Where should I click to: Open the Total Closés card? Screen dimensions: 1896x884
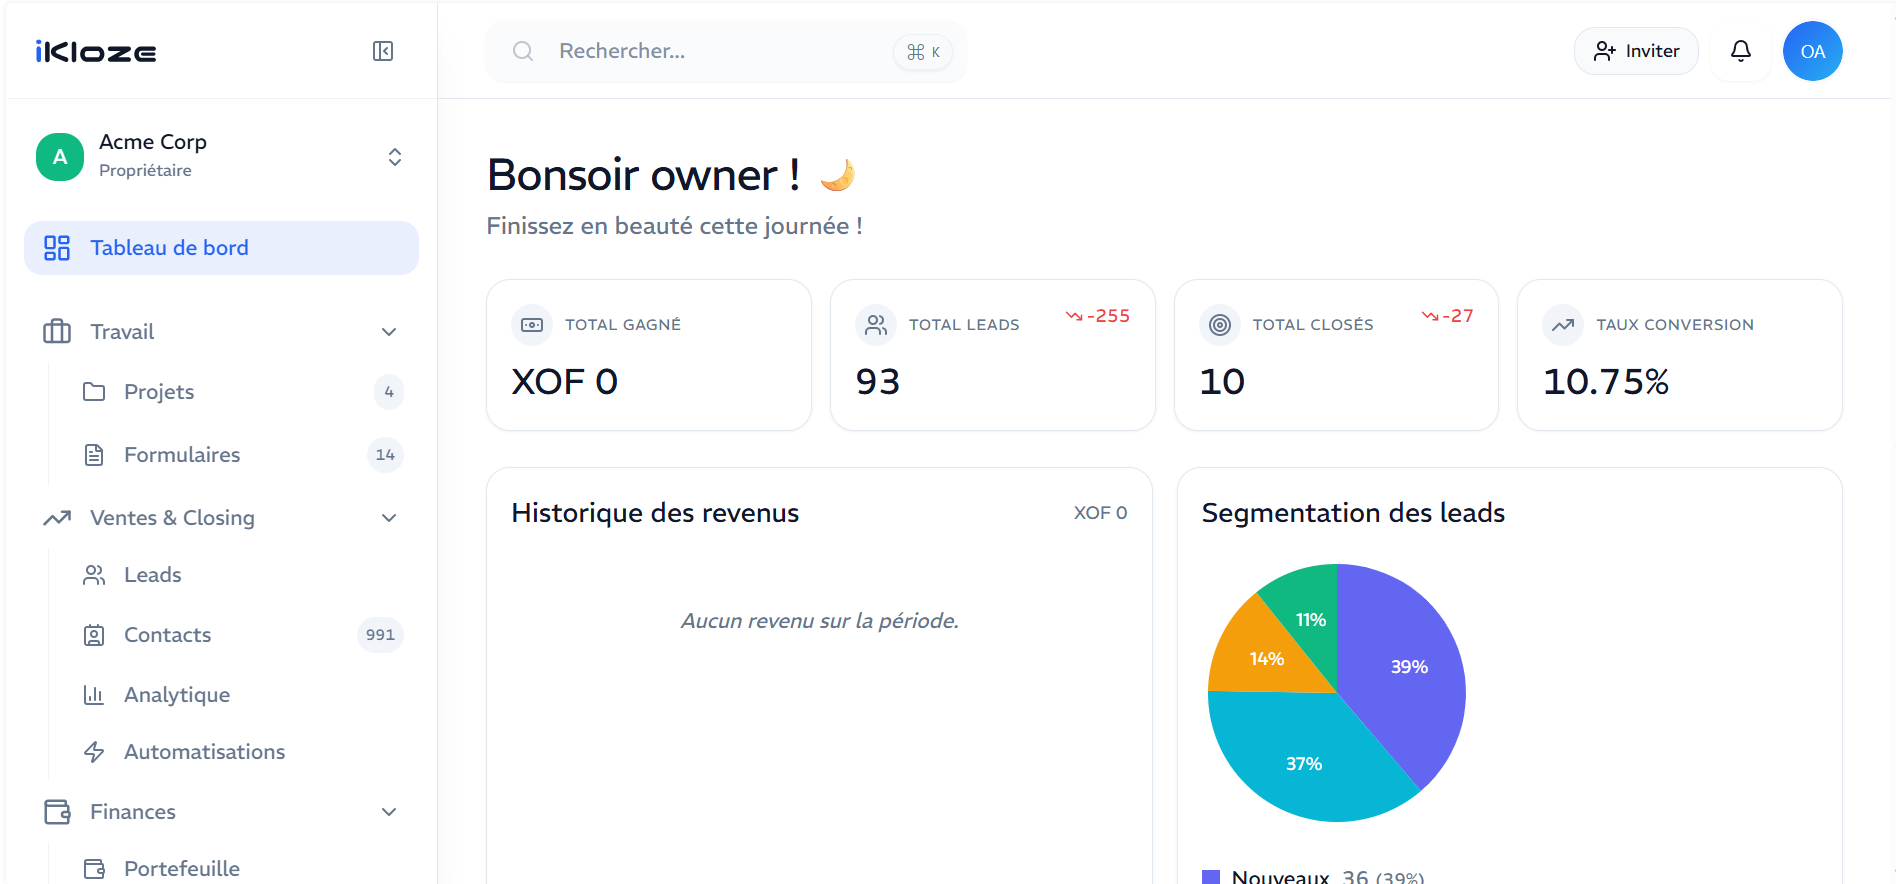pyautogui.click(x=1336, y=355)
